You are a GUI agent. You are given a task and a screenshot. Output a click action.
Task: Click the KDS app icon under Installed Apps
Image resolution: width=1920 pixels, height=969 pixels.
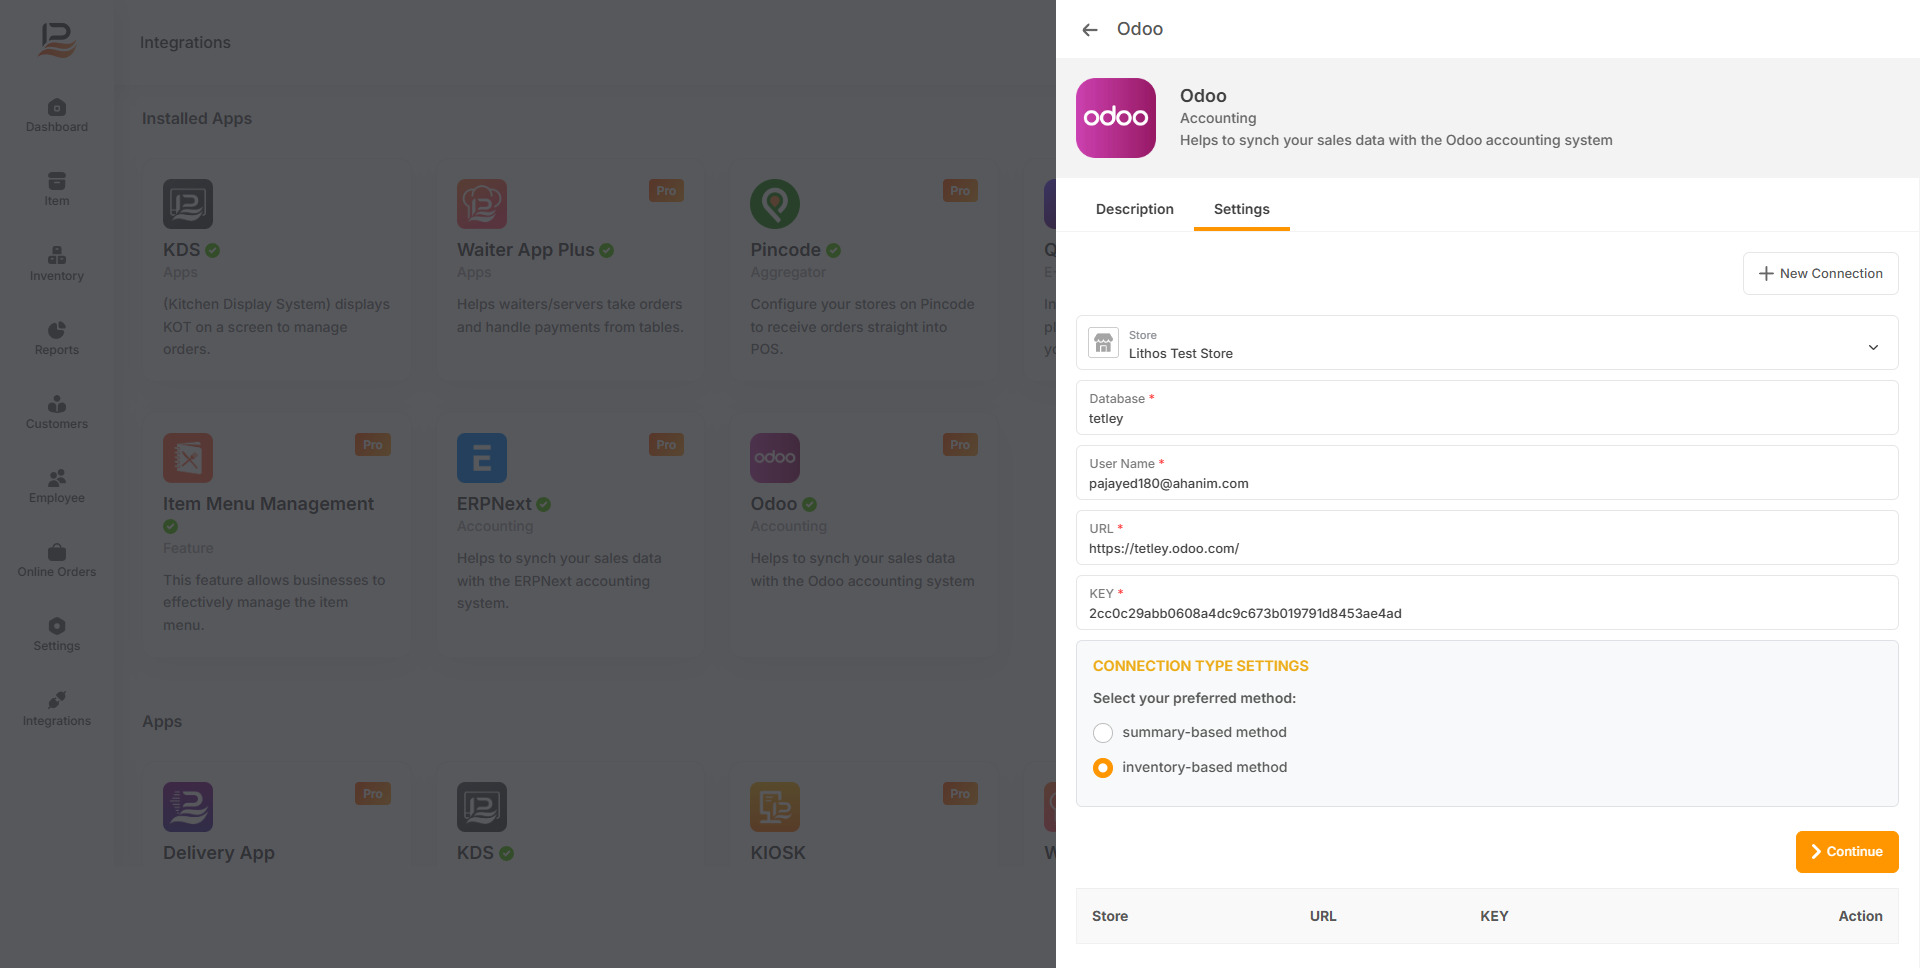[x=188, y=204]
